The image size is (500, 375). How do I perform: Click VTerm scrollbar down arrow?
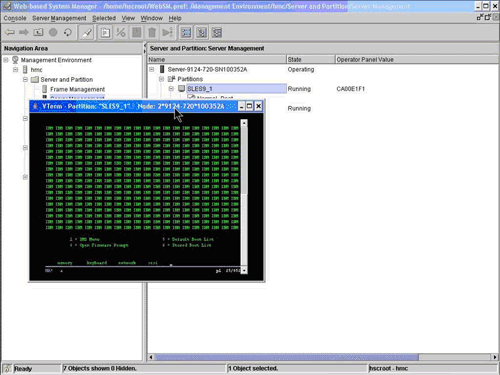(x=244, y=270)
